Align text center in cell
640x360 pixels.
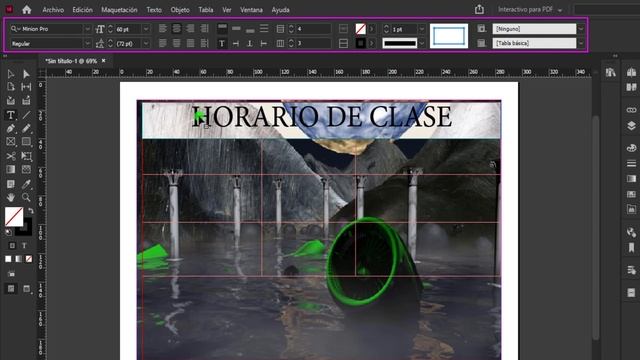[x=176, y=29]
